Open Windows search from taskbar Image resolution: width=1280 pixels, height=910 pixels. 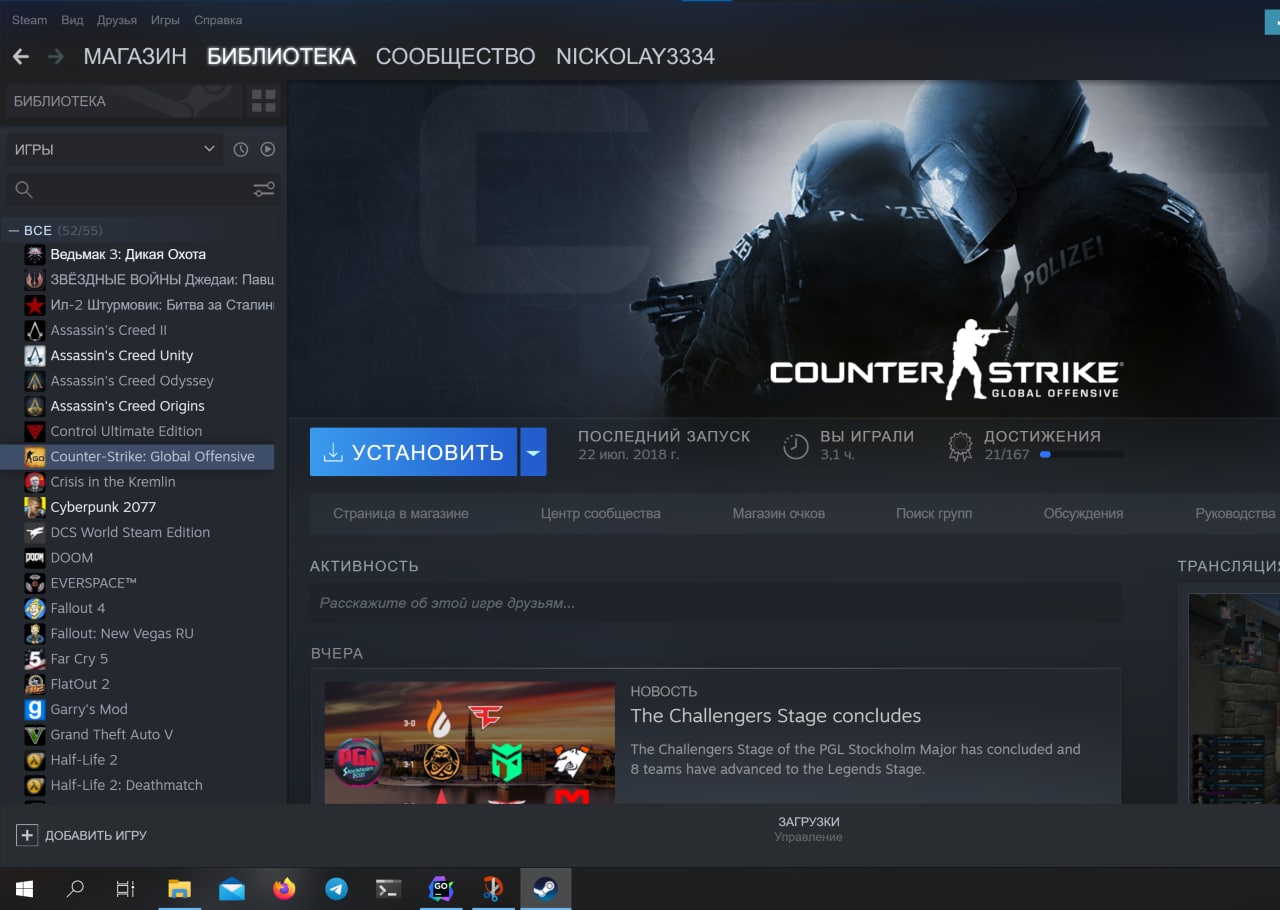75,889
